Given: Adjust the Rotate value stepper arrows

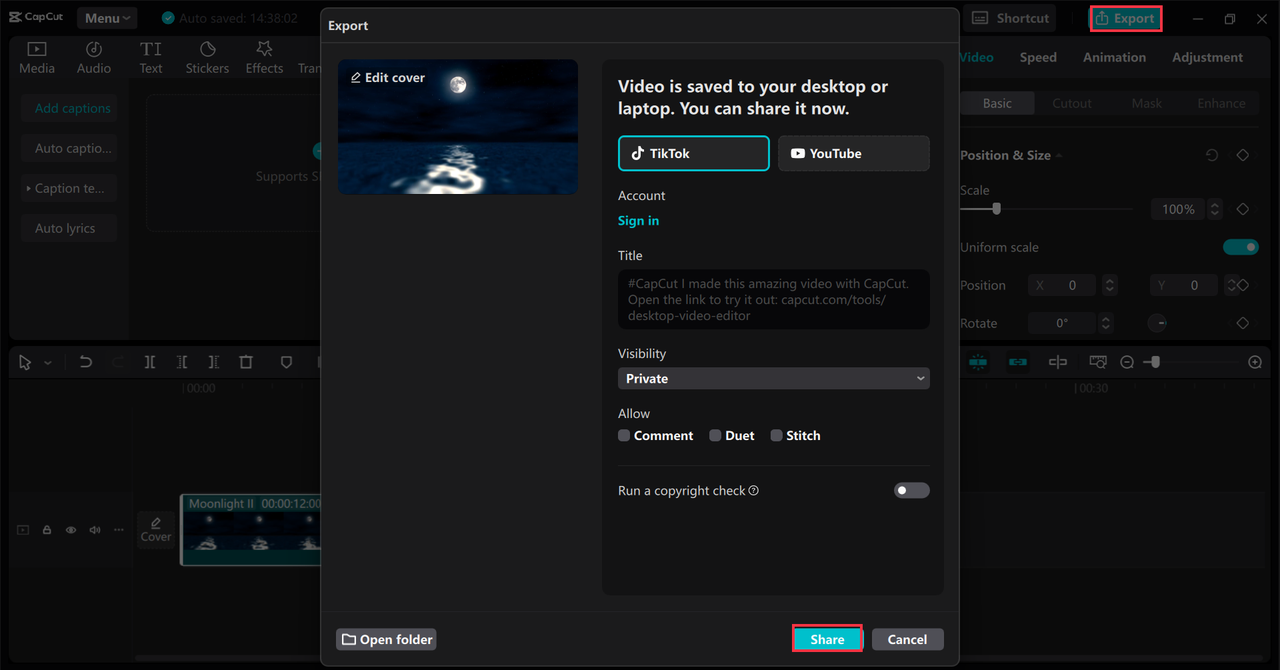Looking at the screenshot, I should click(x=1105, y=323).
